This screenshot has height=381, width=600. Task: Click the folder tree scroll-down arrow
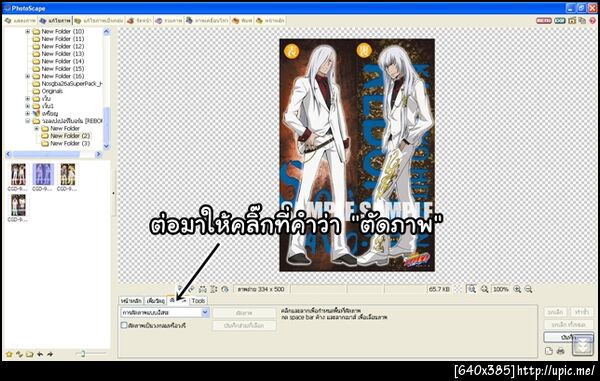point(106,146)
